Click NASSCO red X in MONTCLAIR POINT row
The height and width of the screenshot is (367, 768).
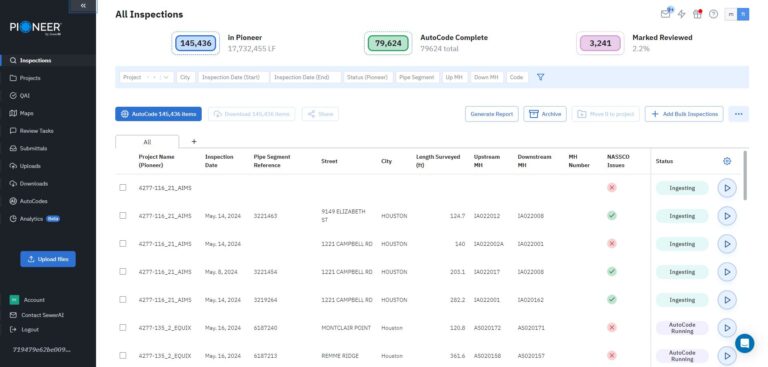pos(612,327)
